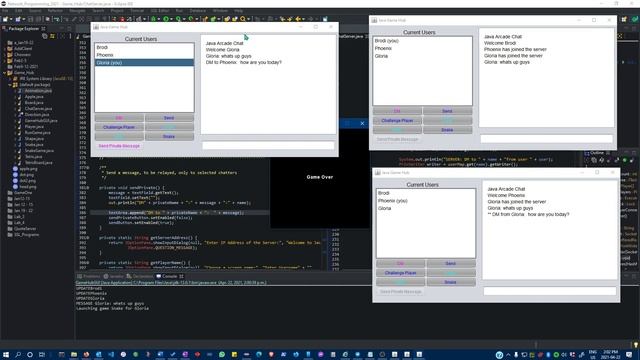This screenshot has width=640, height=360.
Task: Switch to the Declaration tab
Action: pos(140,276)
